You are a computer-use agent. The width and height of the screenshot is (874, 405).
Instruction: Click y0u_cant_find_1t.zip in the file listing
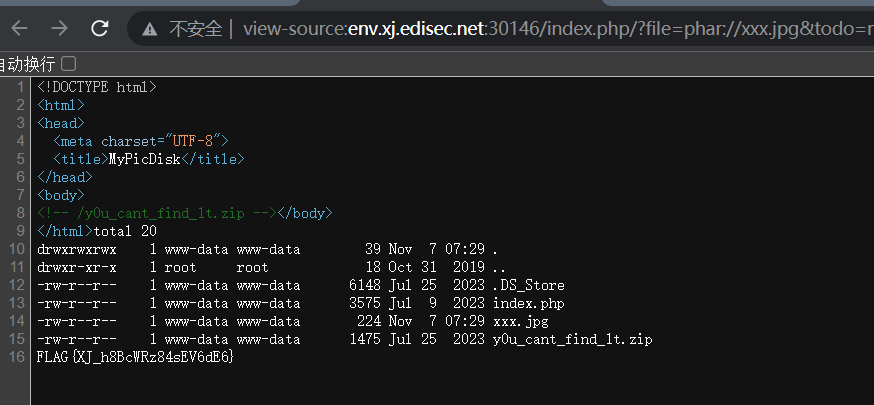point(572,339)
